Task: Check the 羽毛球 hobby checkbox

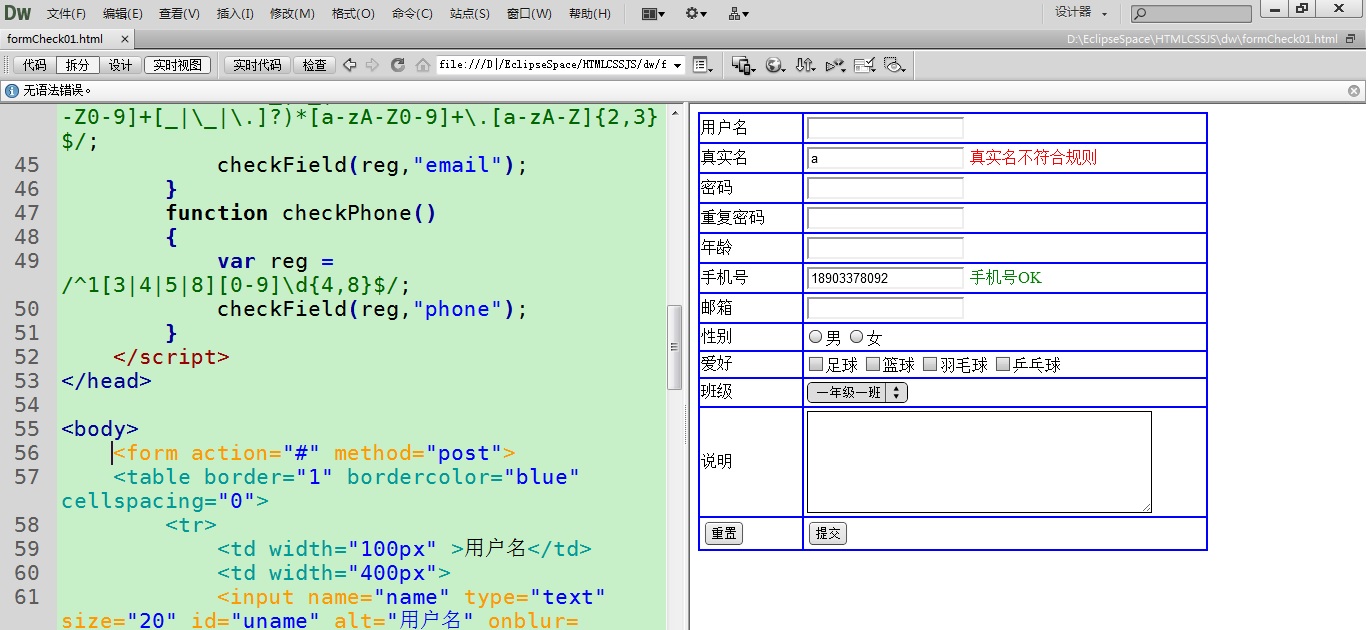Action: tap(930, 364)
